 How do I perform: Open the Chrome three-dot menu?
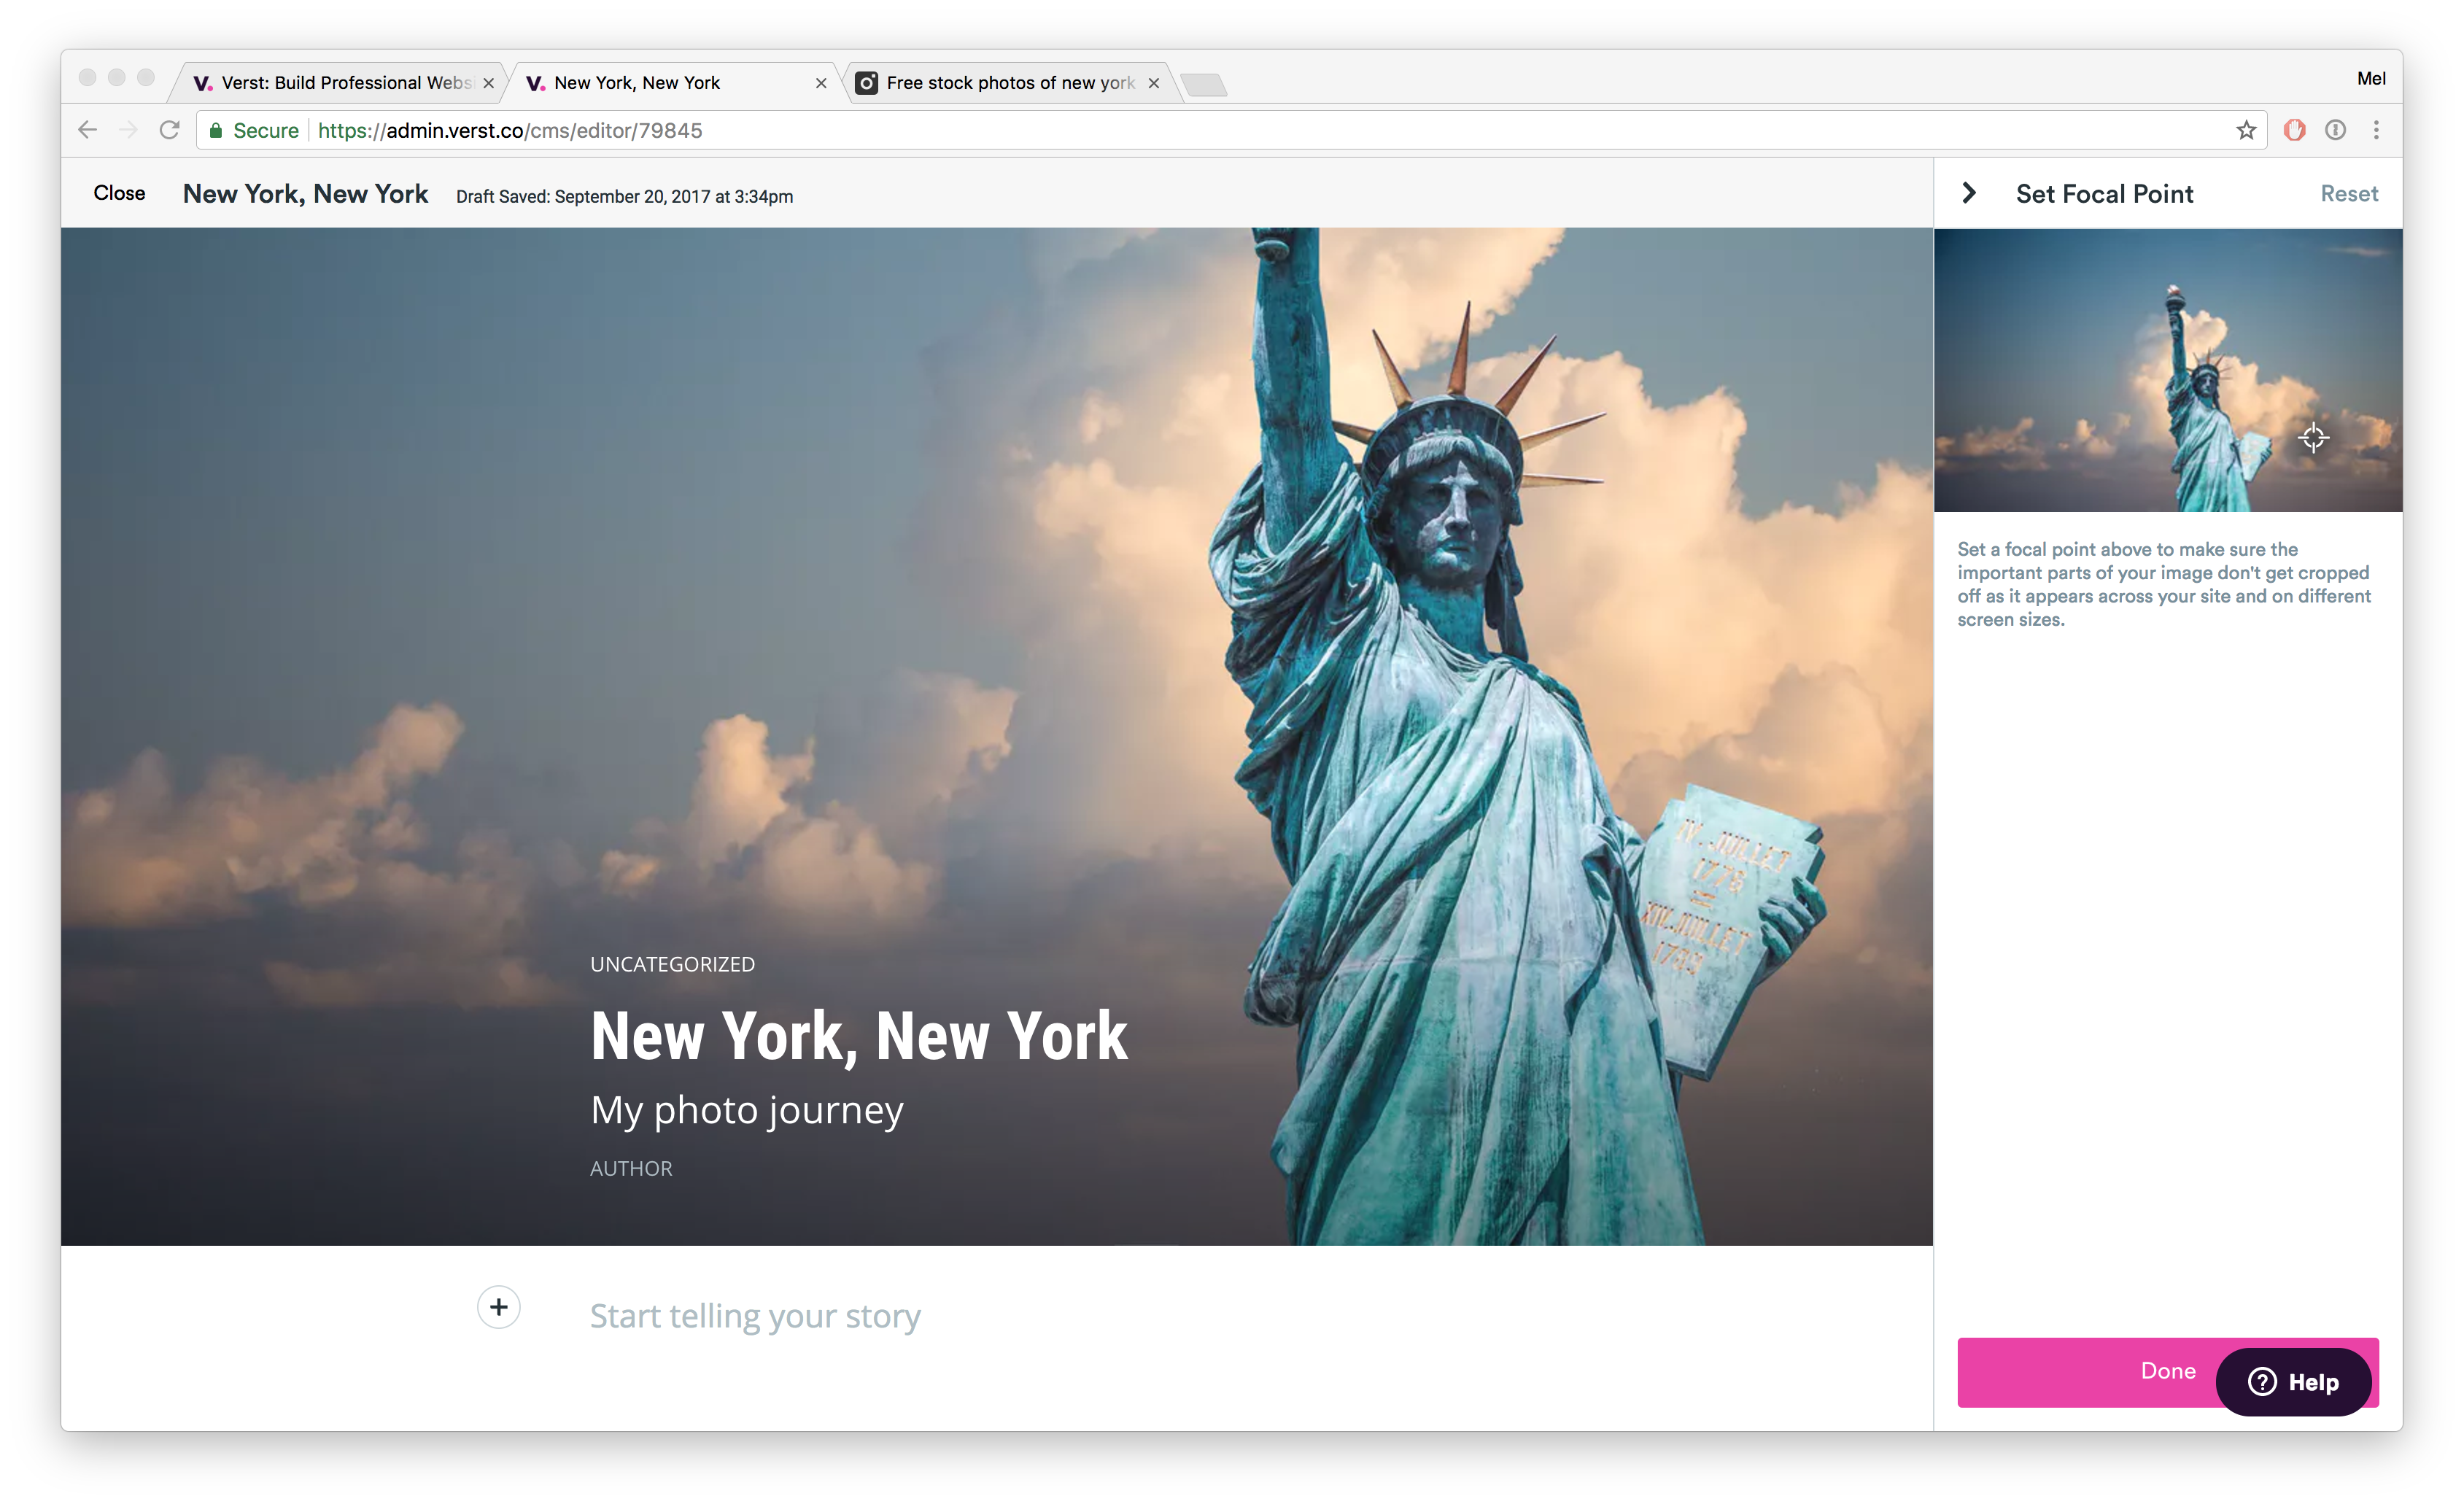(x=2376, y=130)
